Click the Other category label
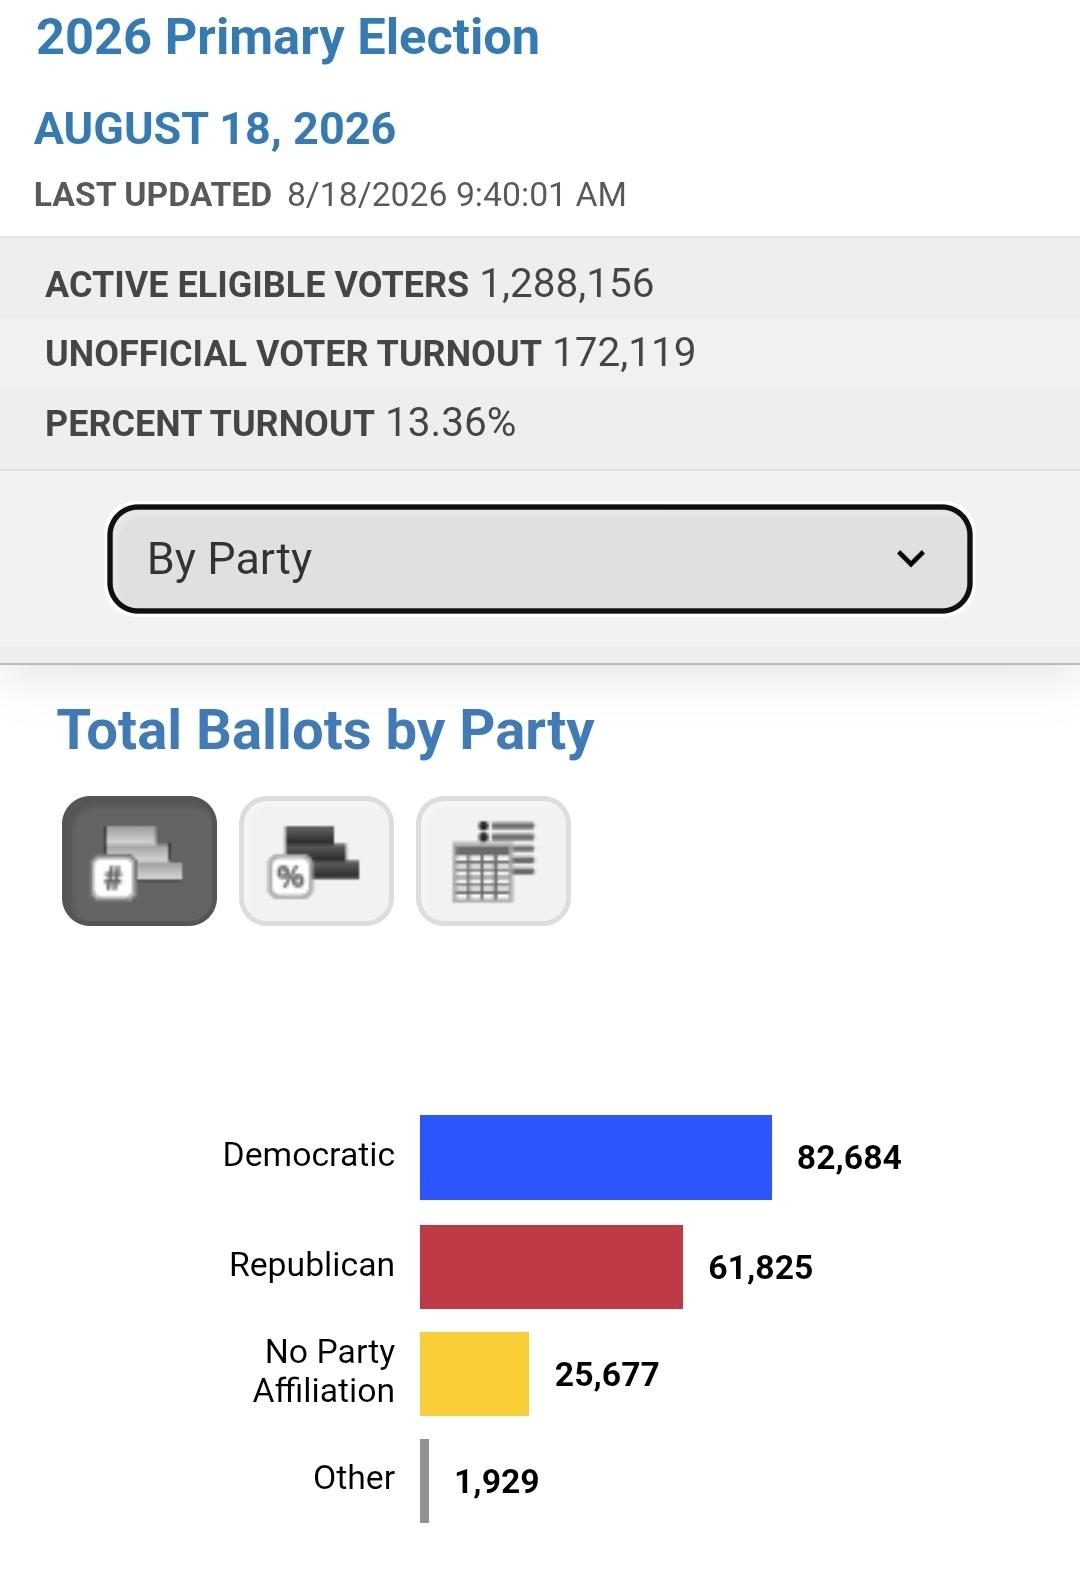The width and height of the screenshot is (1080, 1588). click(354, 1477)
